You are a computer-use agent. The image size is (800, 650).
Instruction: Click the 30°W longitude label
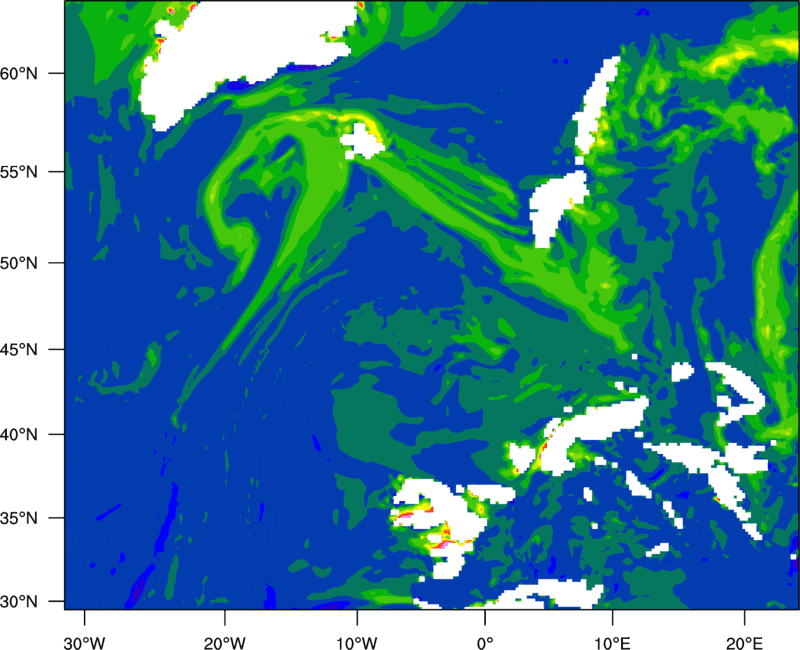[84, 643]
